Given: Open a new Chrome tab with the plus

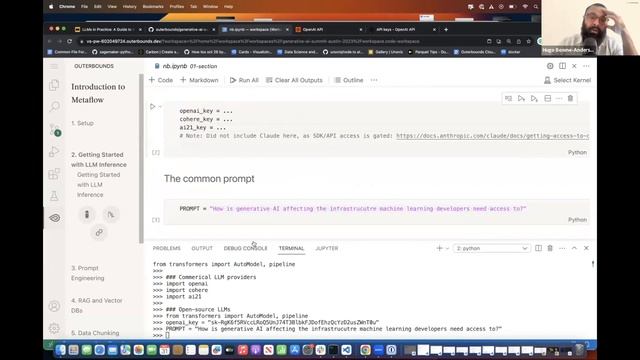Looking at the screenshot, I should click(x=446, y=29).
